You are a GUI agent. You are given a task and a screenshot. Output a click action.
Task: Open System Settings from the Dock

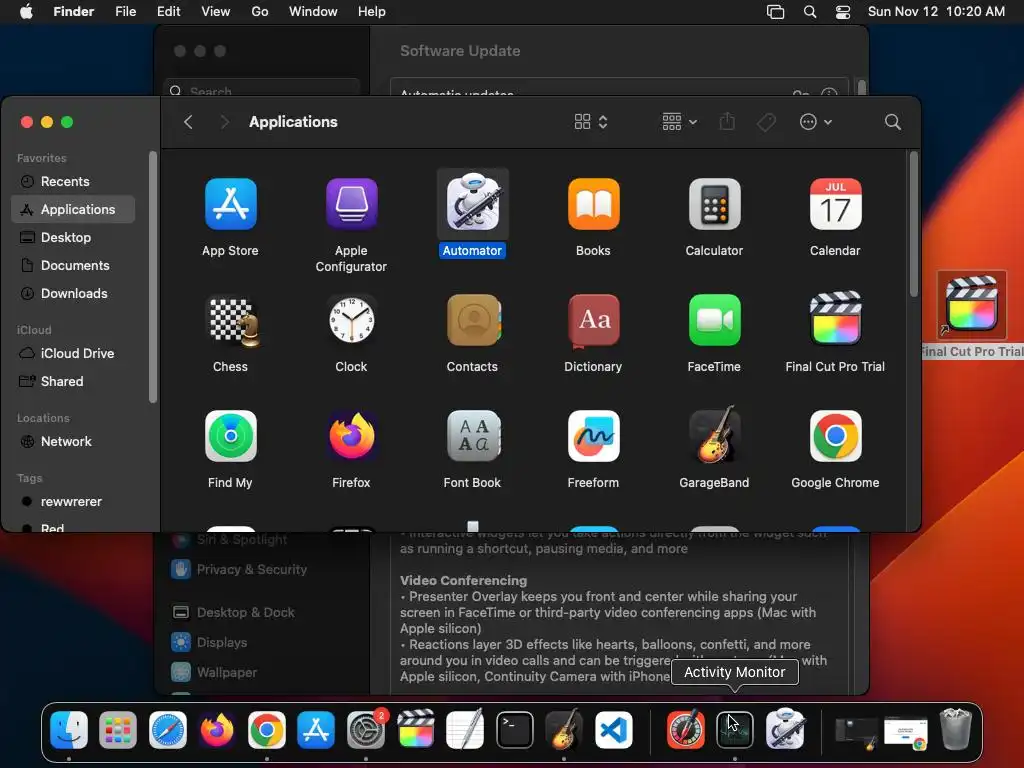click(366, 729)
